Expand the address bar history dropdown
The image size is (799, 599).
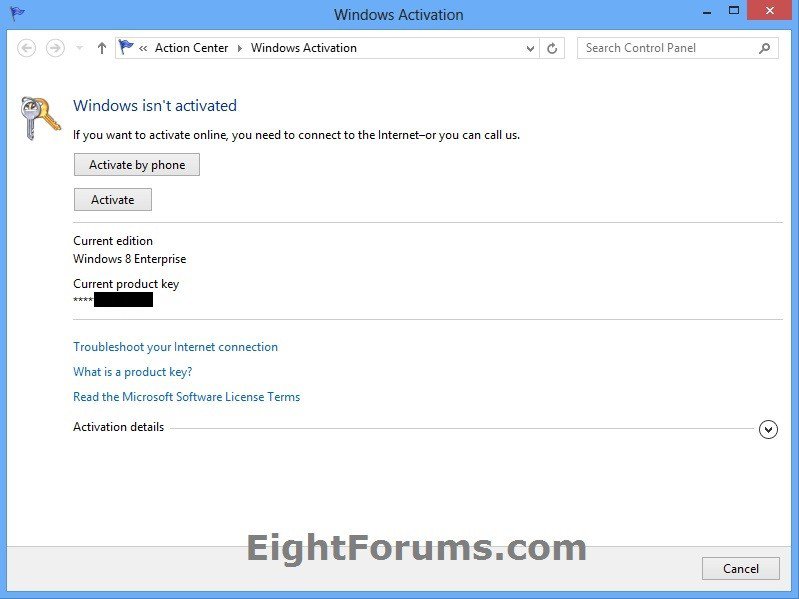(x=530, y=48)
